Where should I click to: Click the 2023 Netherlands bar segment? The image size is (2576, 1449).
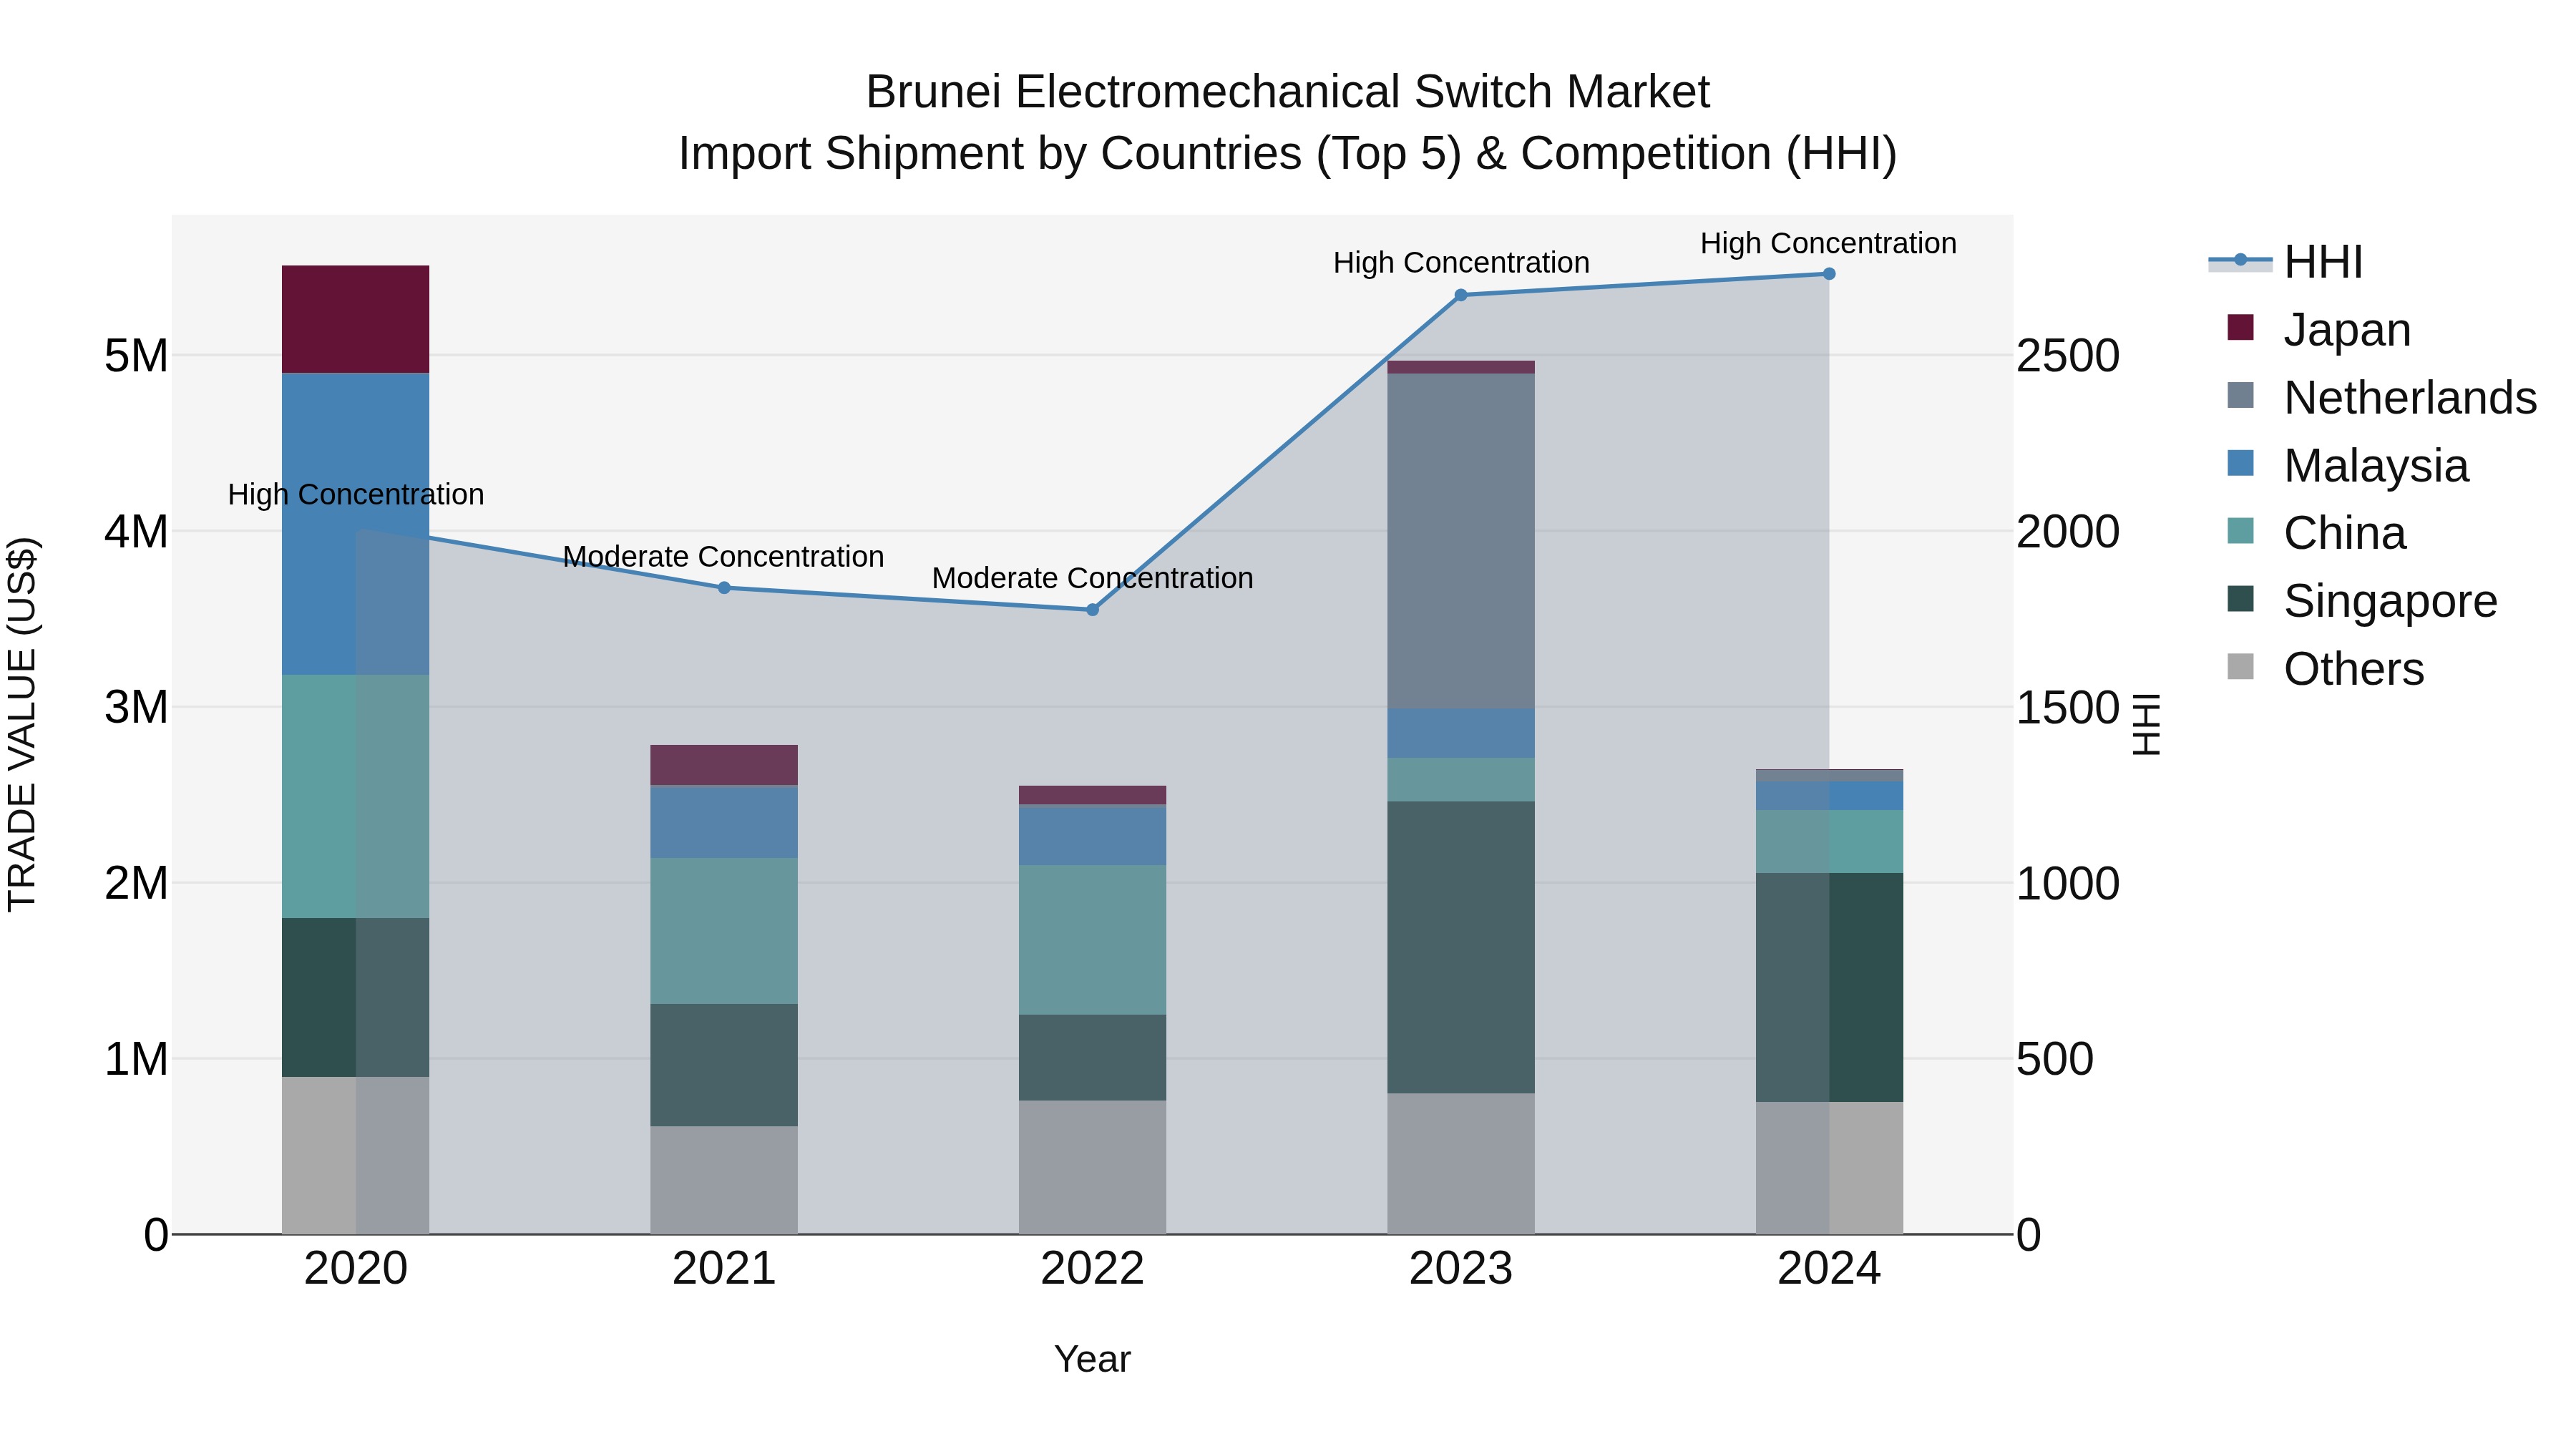click(1461, 542)
